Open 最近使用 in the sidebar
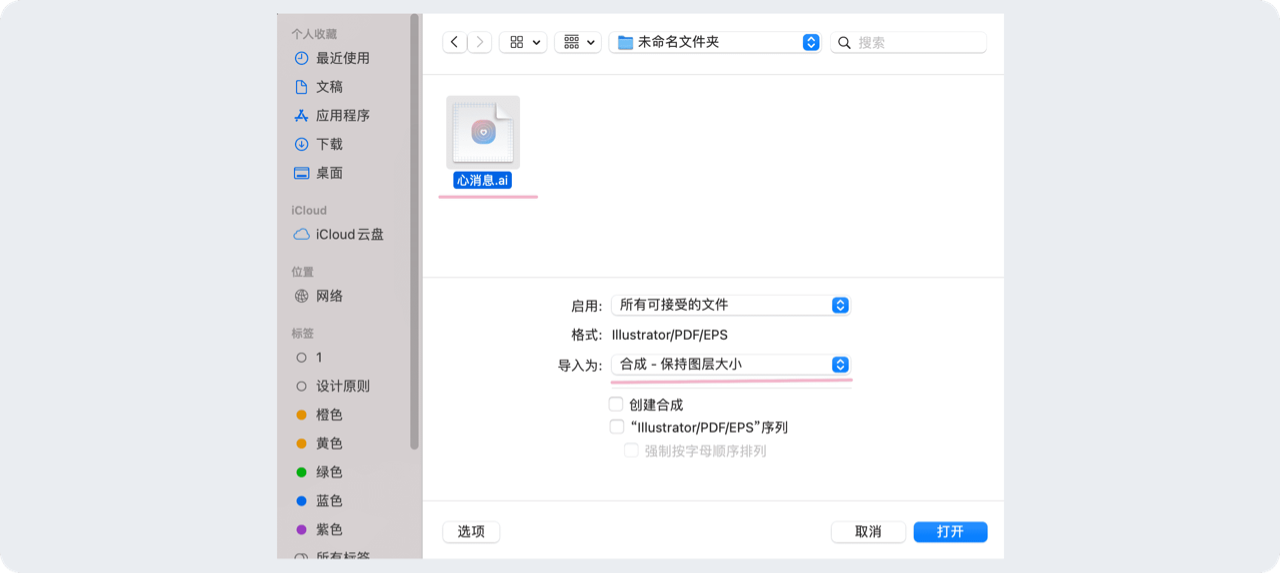Viewport: 1280px width, 573px height. click(x=343, y=58)
